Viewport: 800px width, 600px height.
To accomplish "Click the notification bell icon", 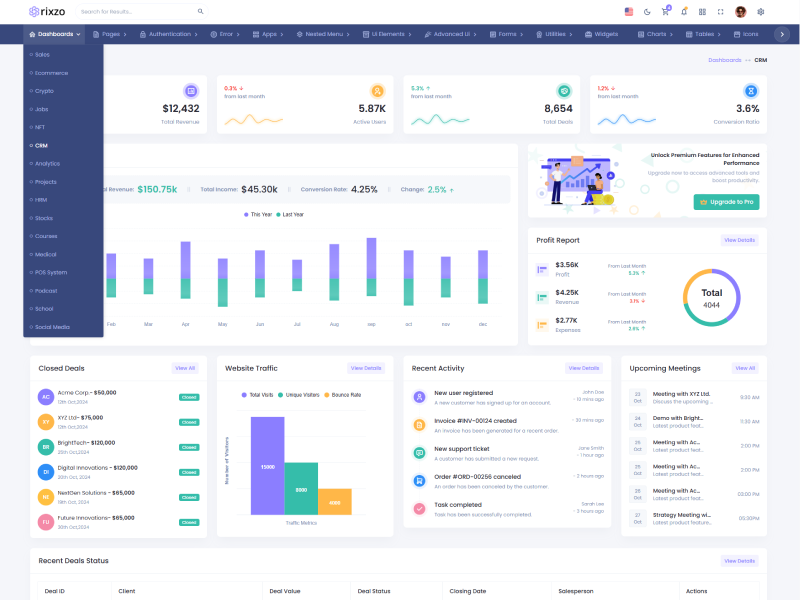I will (x=684, y=12).
